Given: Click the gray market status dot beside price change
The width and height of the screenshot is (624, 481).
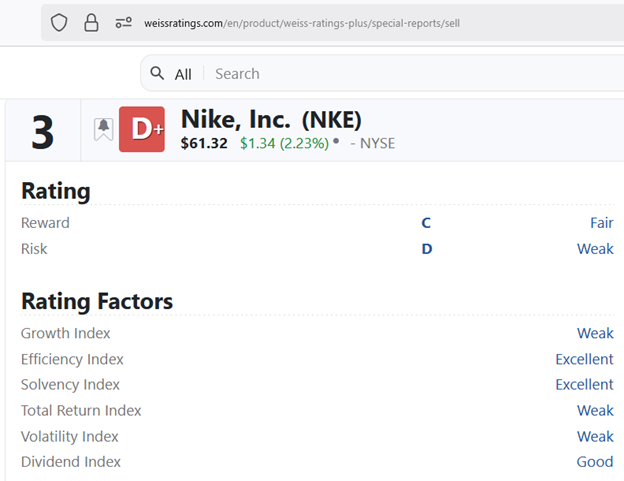Looking at the screenshot, I should click(336, 140).
